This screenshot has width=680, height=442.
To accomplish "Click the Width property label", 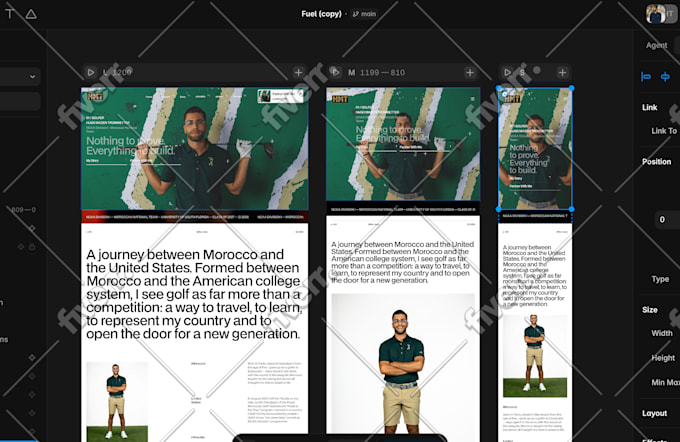I will click(662, 333).
